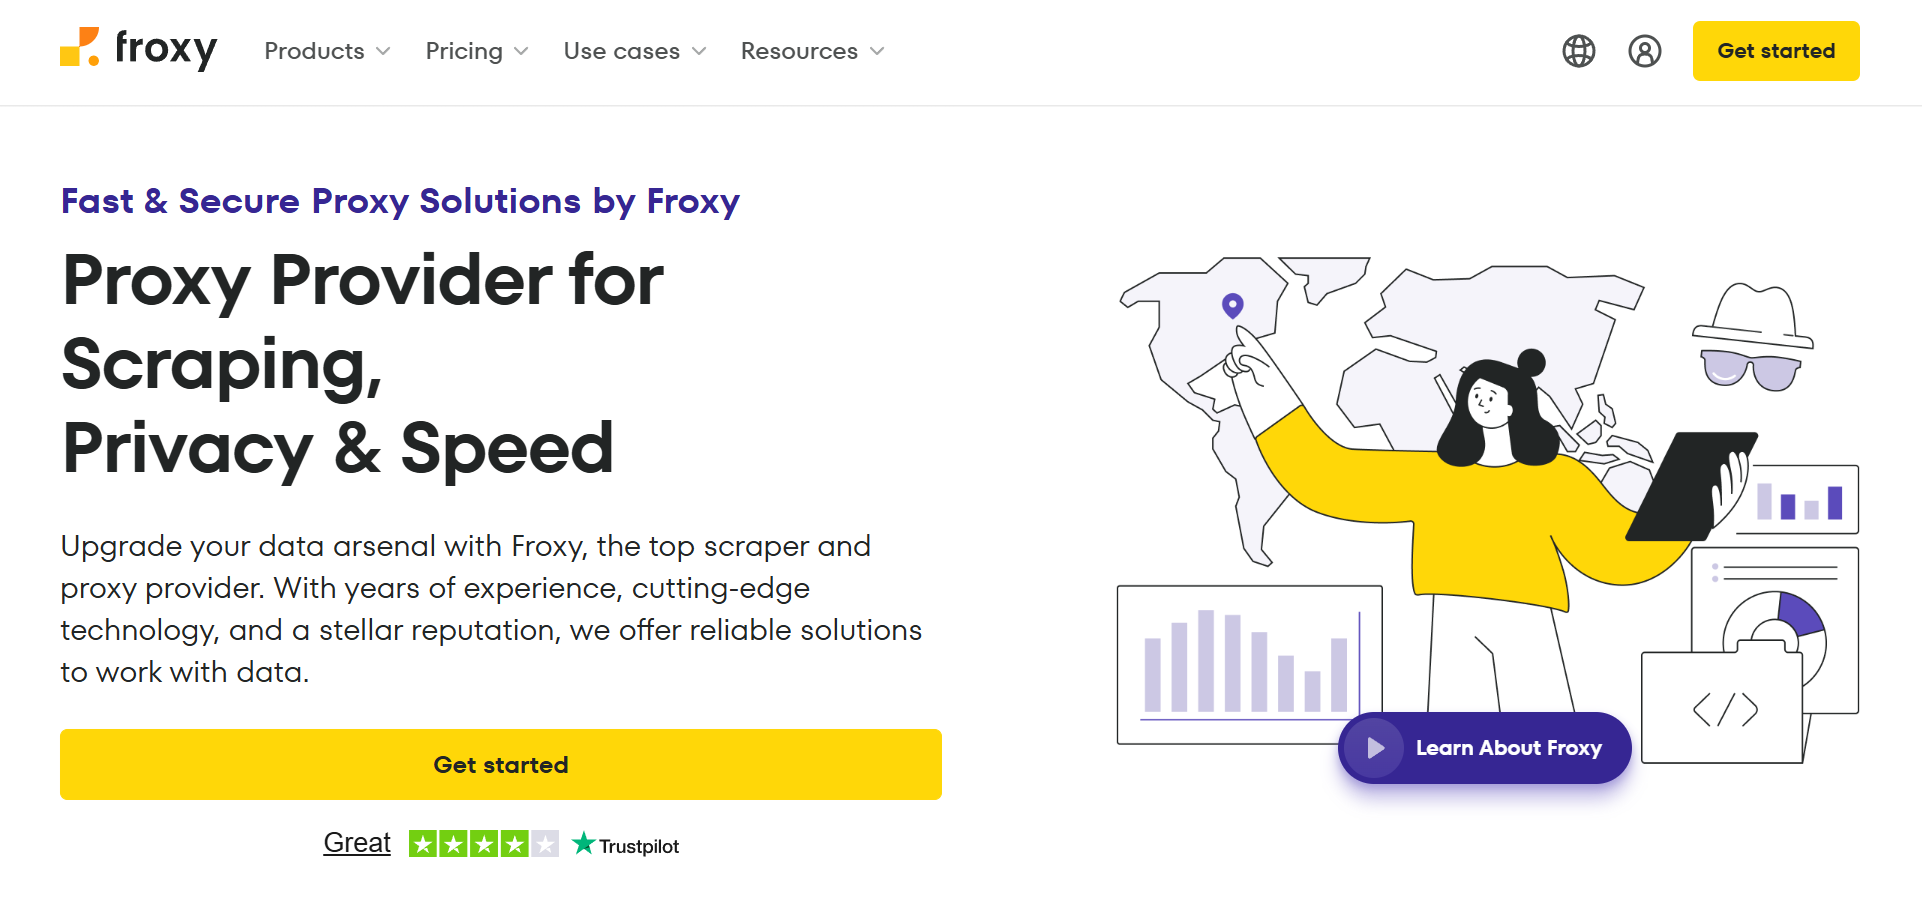Expand the Products dropdown
Screen dimensions: 1922x912
[x=326, y=51]
